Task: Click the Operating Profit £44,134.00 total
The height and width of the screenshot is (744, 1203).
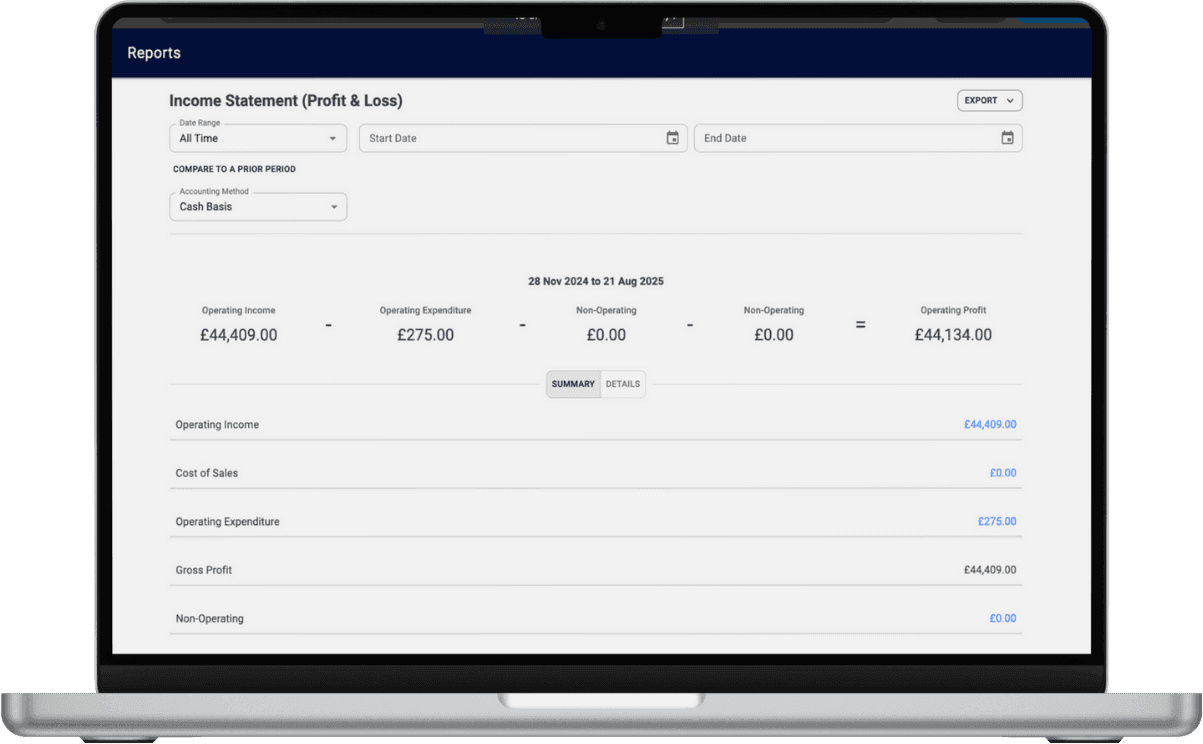Action: 953,335
